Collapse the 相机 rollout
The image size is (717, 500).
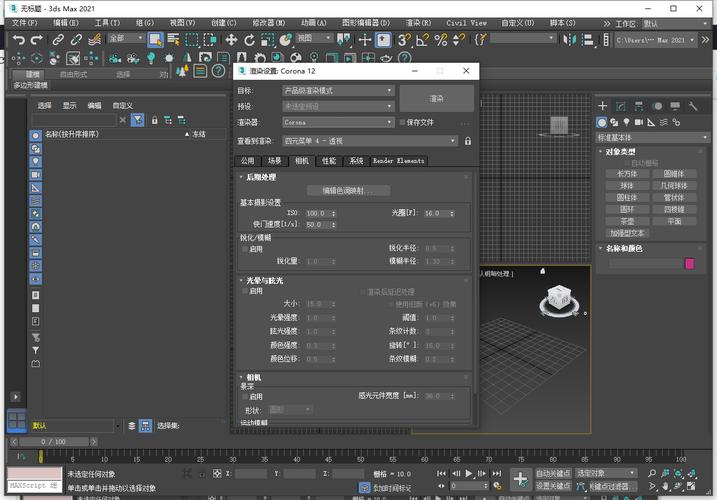coord(254,377)
